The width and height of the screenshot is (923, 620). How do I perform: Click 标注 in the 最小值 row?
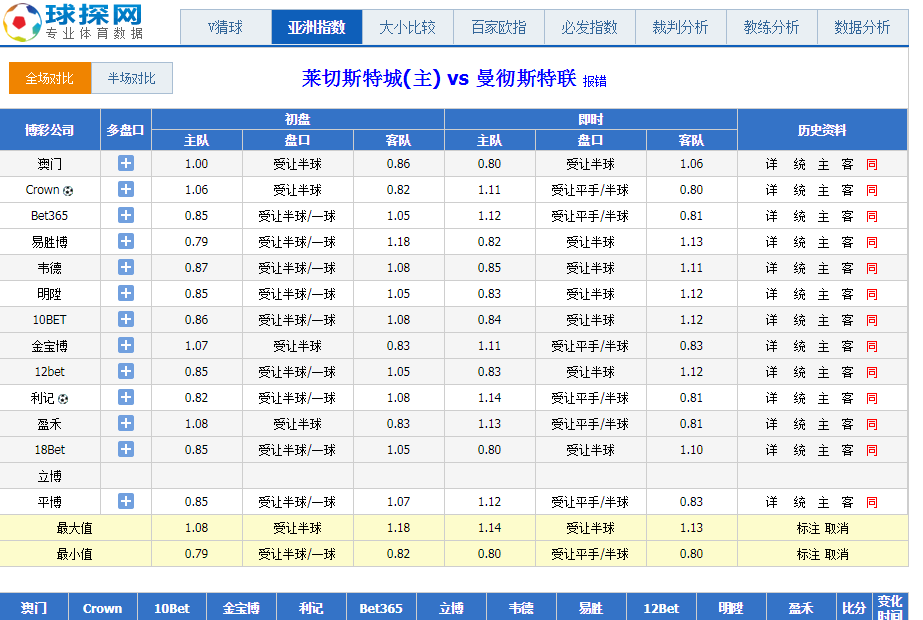coord(808,554)
